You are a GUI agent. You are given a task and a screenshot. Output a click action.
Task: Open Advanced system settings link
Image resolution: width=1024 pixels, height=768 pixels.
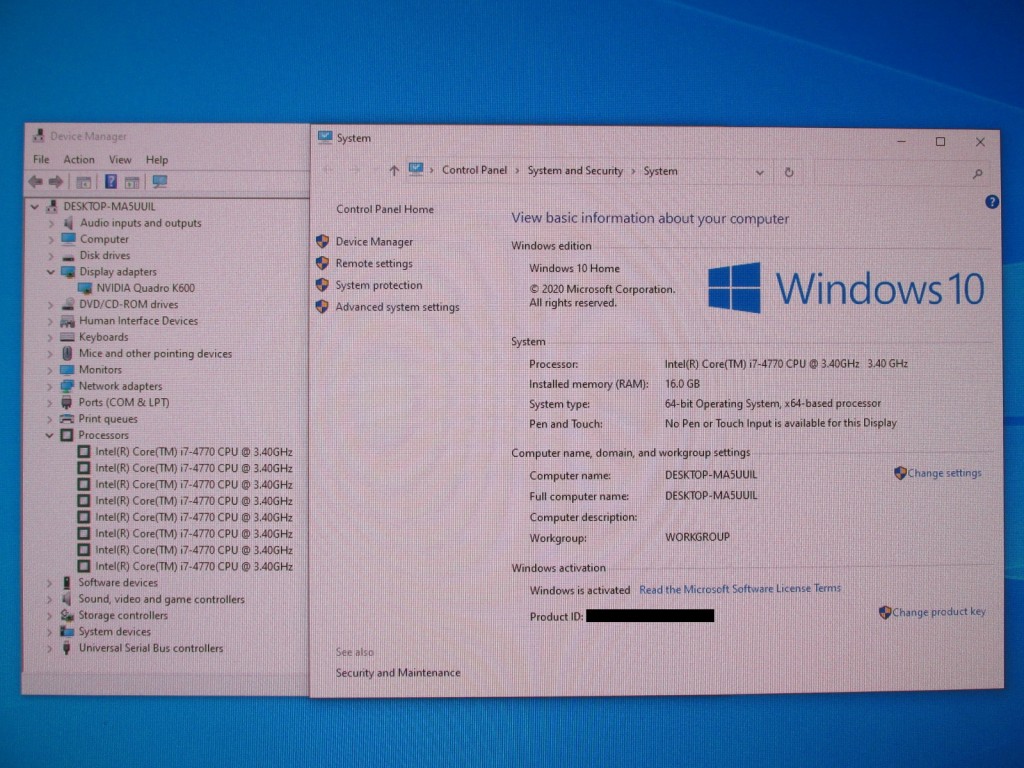point(398,307)
